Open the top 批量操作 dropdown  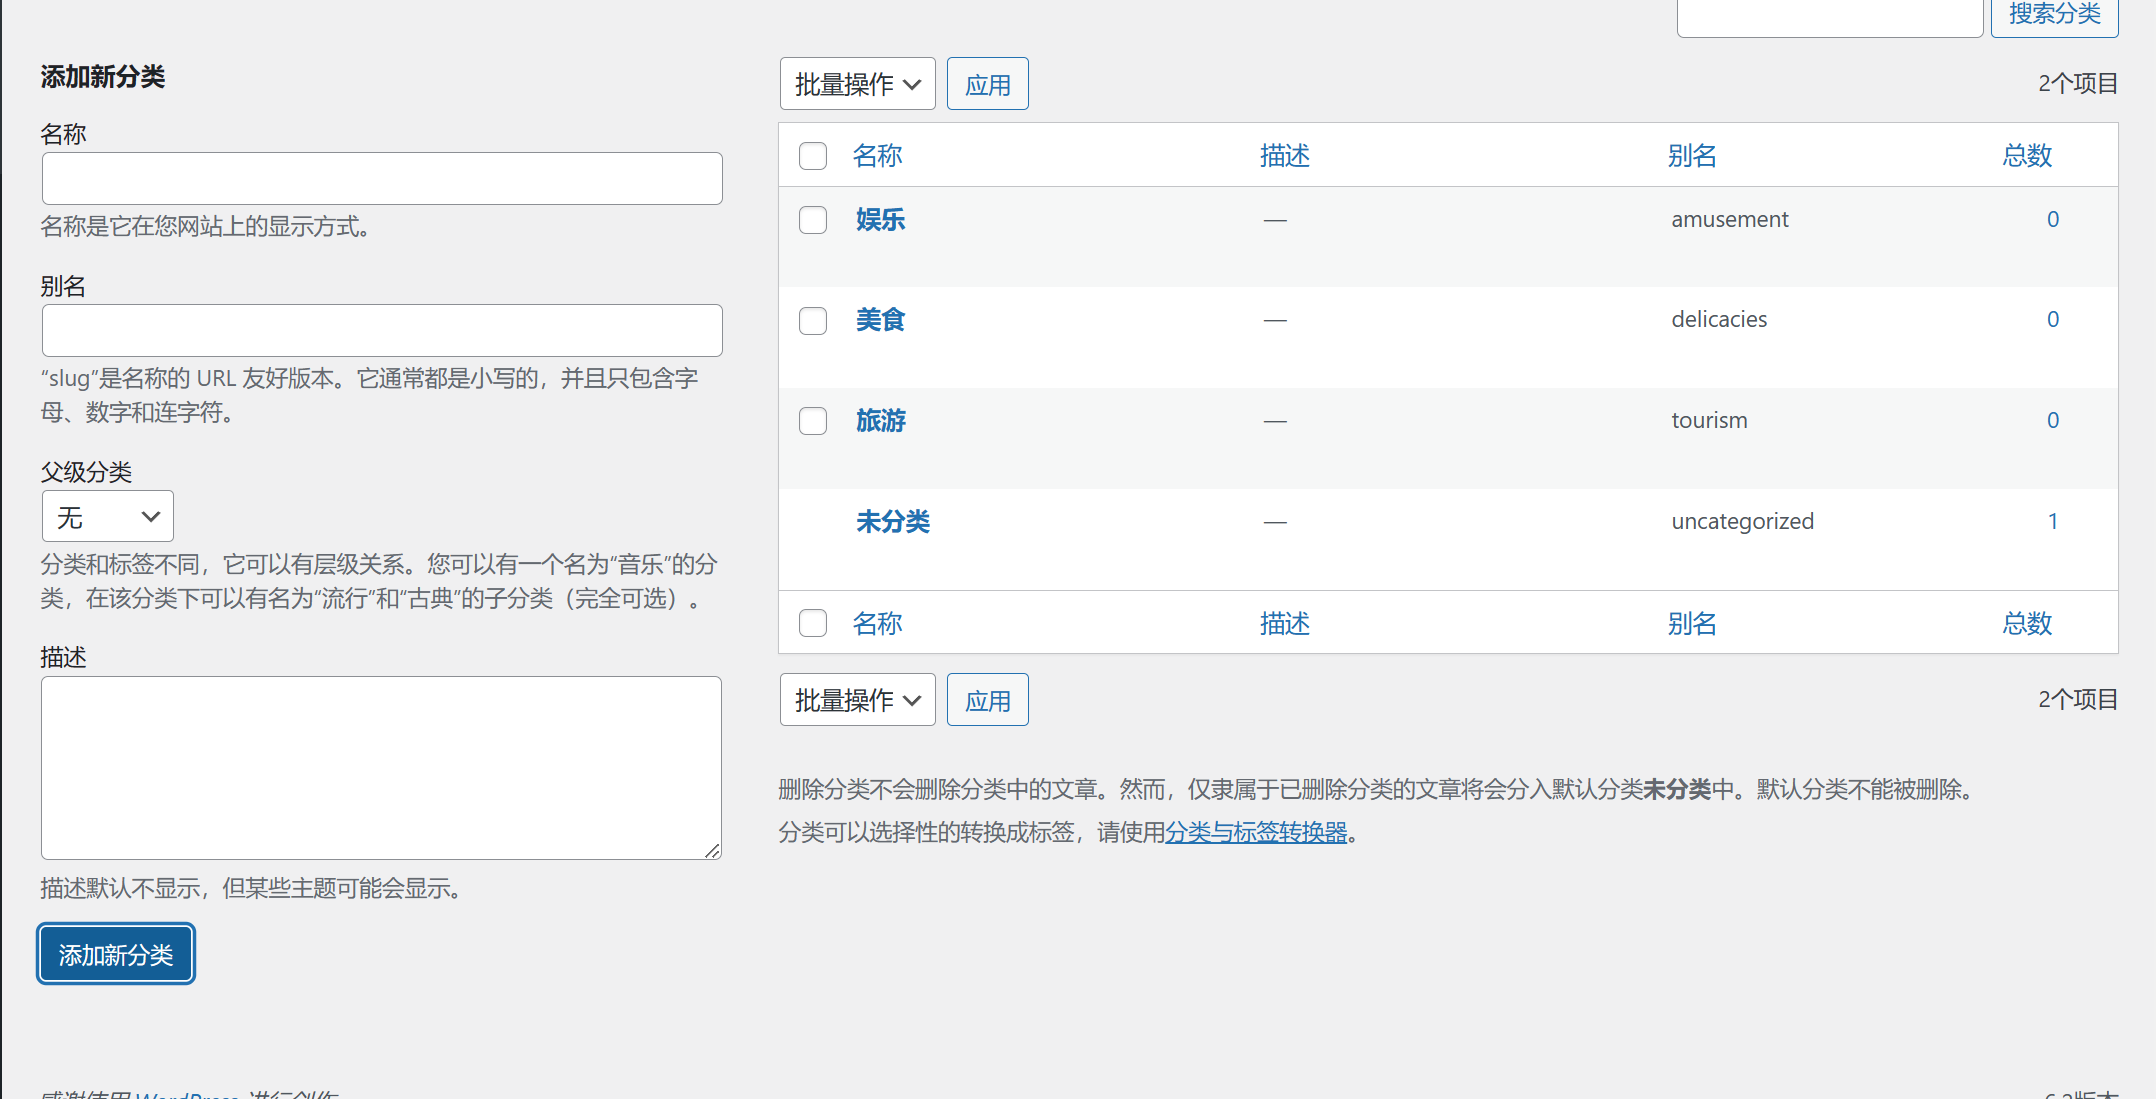[857, 84]
